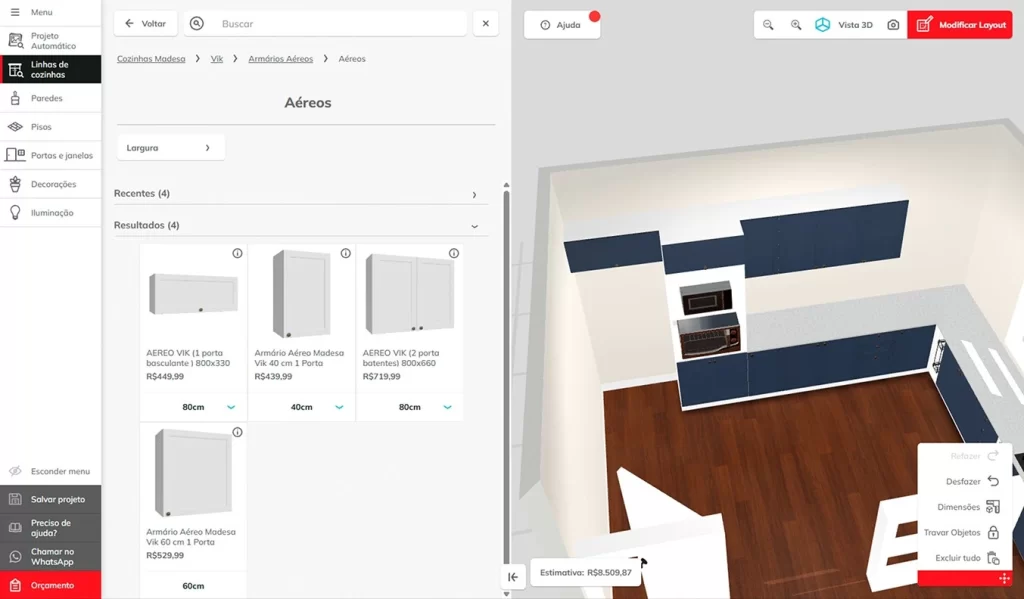Image resolution: width=1024 pixels, height=599 pixels.
Task: Show info for Armário Aéreo Vik 40 cm
Action: pyautogui.click(x=345, y=253)
